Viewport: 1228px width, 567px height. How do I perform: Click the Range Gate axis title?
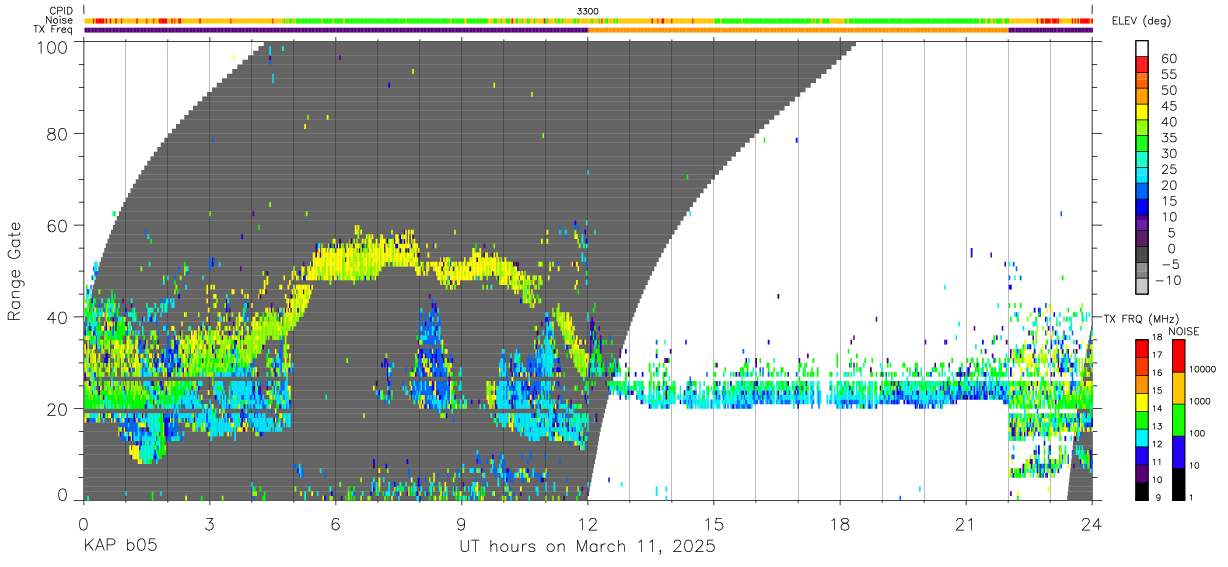(x=16, y=271)
